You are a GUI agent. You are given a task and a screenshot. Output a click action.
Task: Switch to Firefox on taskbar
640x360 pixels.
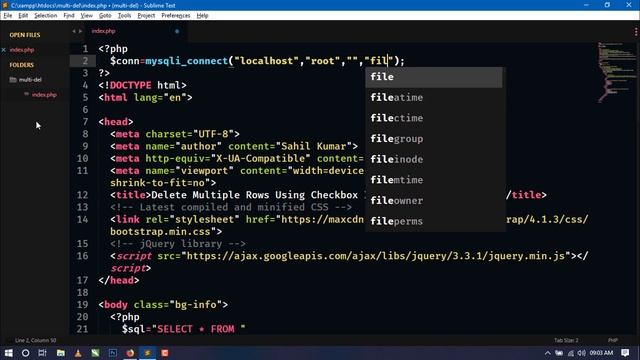point(130,353)
